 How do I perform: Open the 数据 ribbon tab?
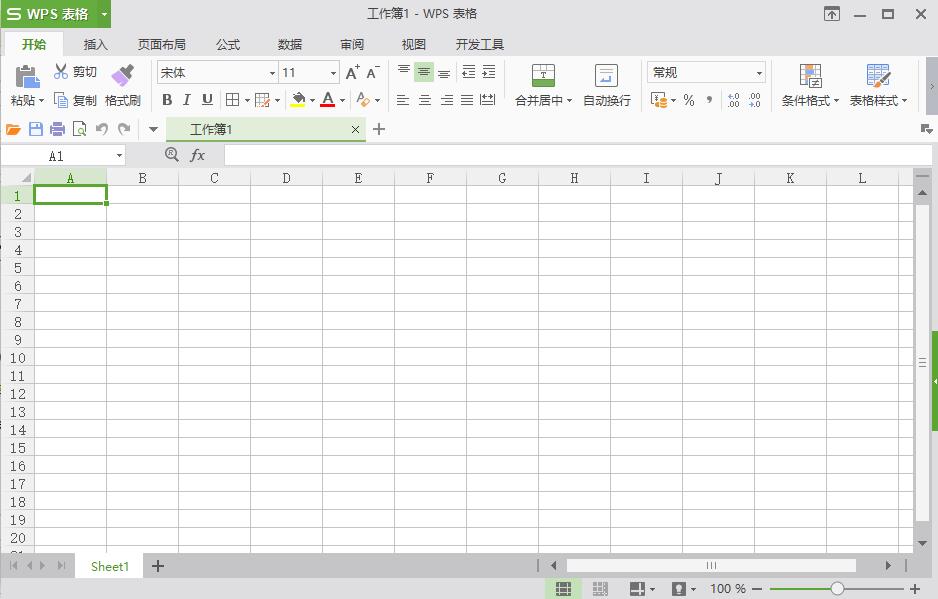coord(289,44)
